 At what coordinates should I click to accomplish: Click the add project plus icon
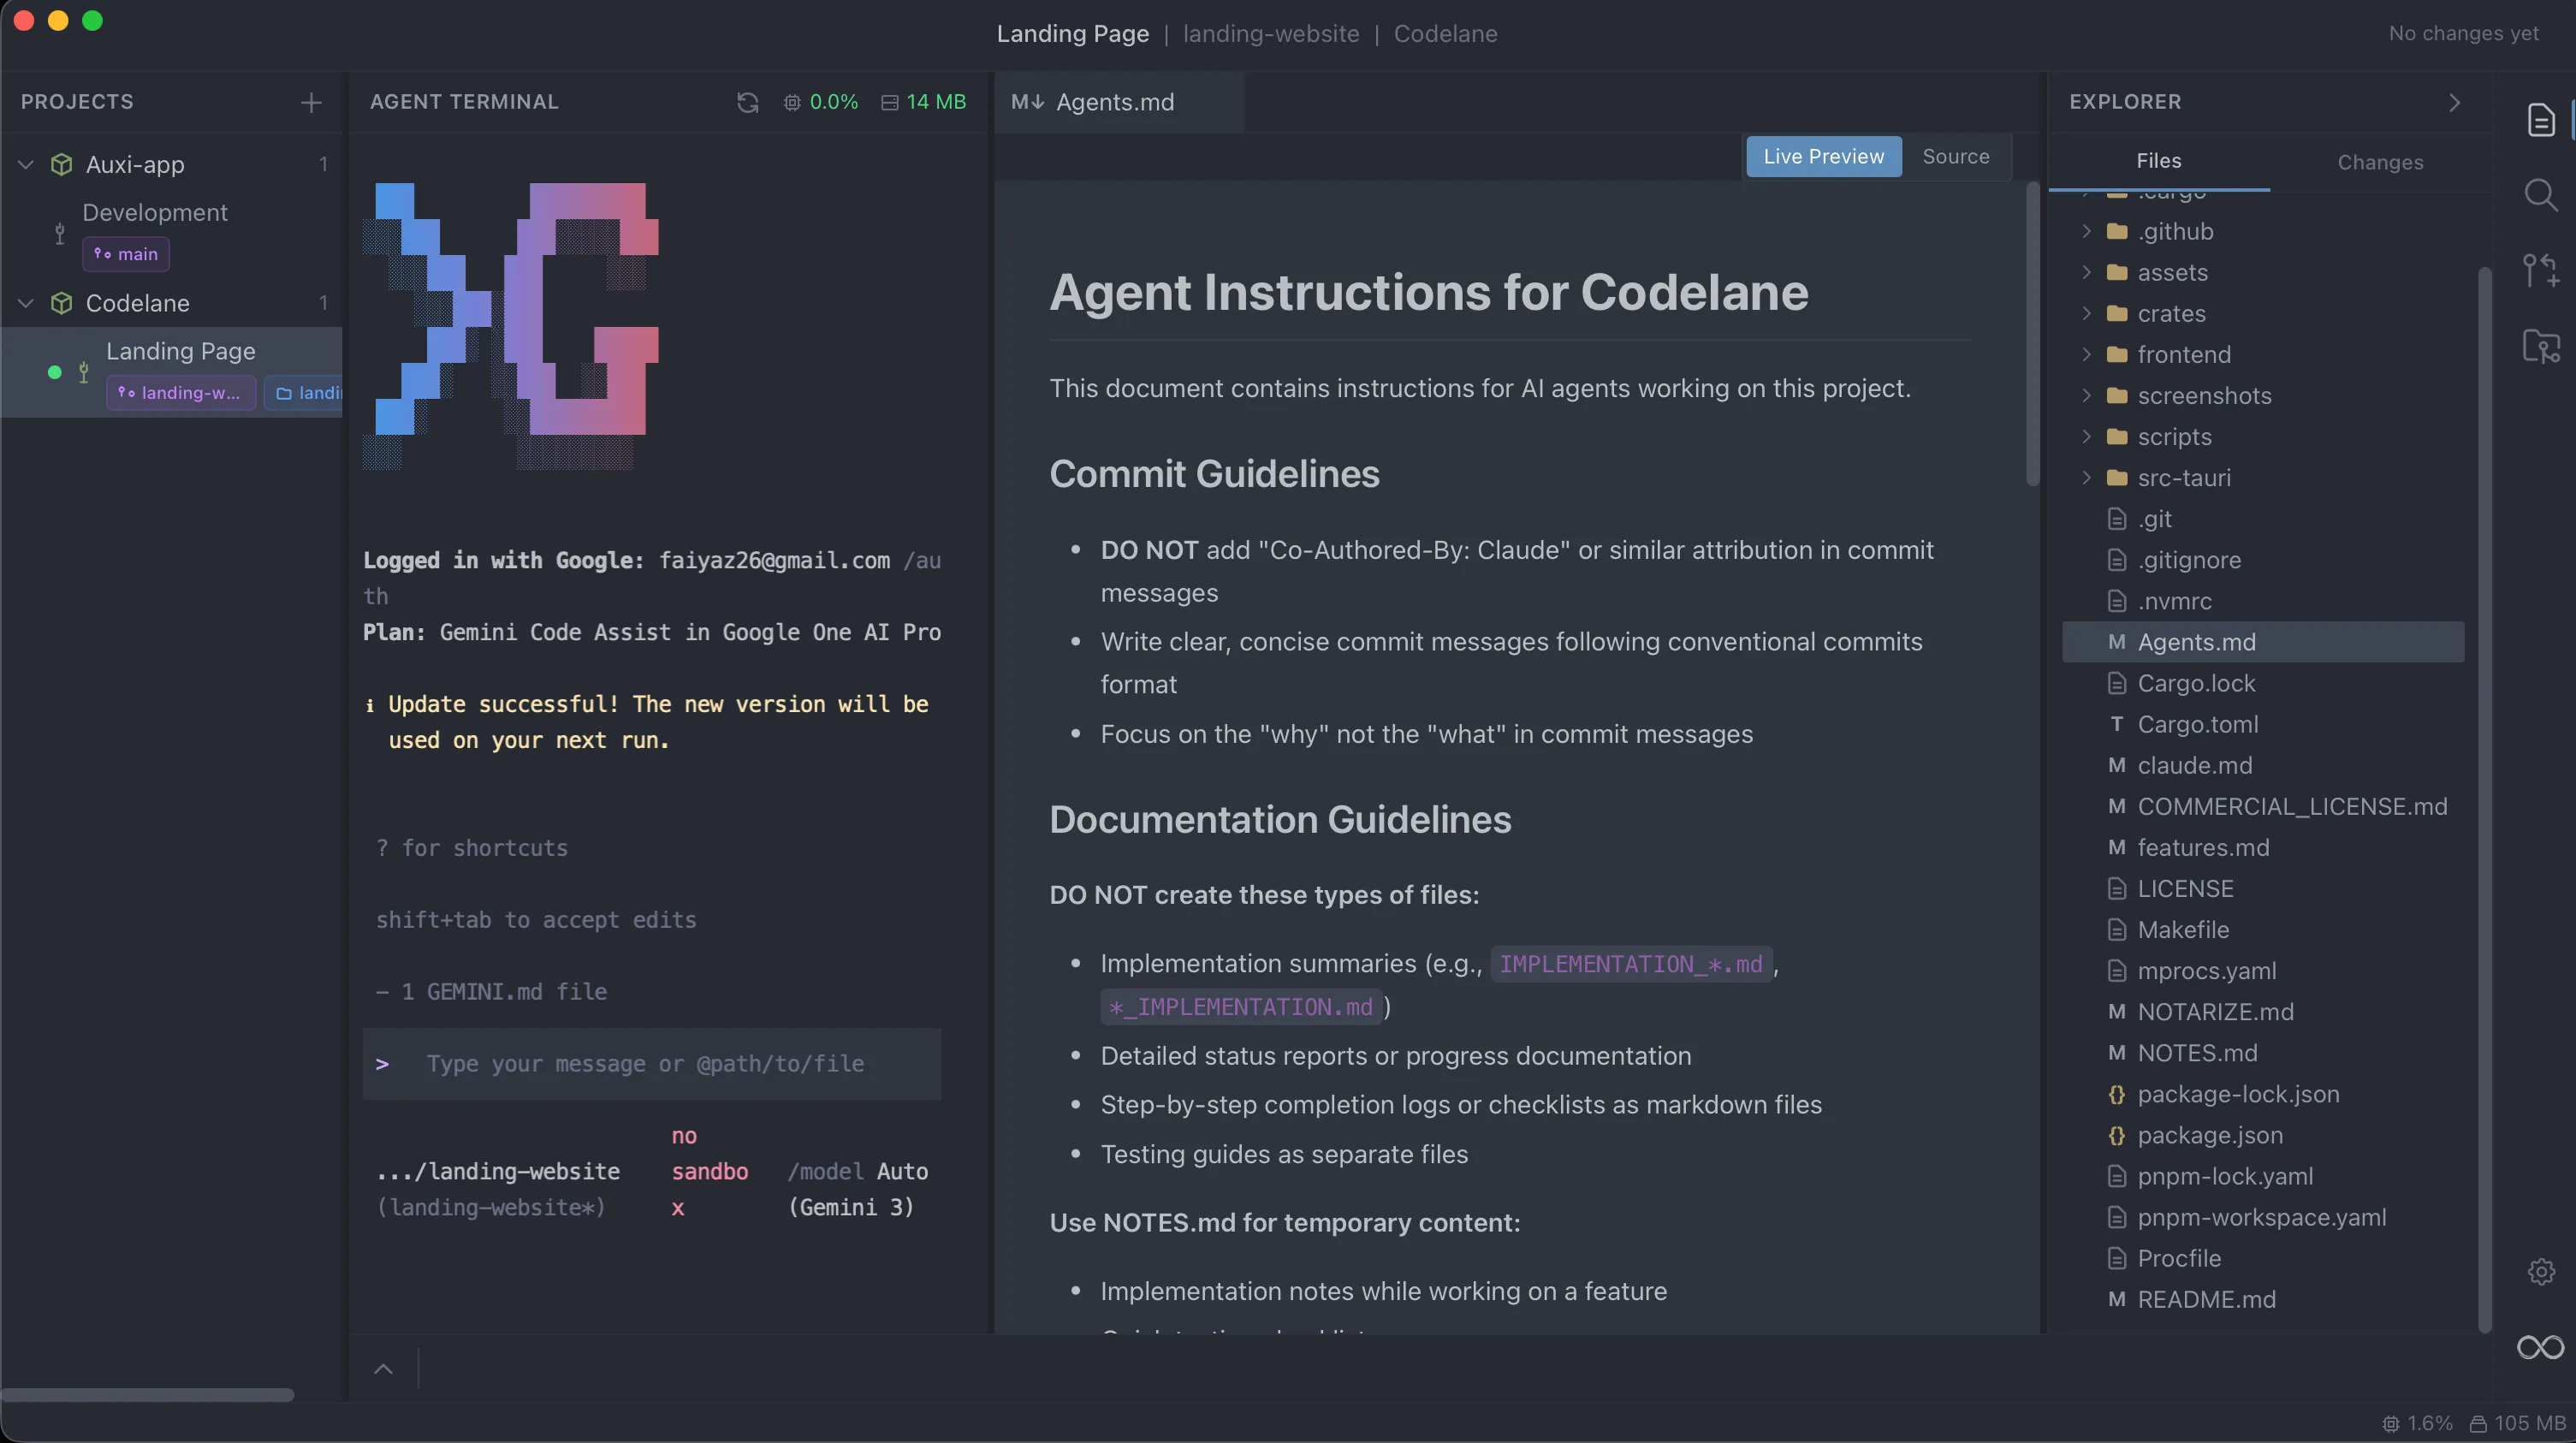[311, 101]
